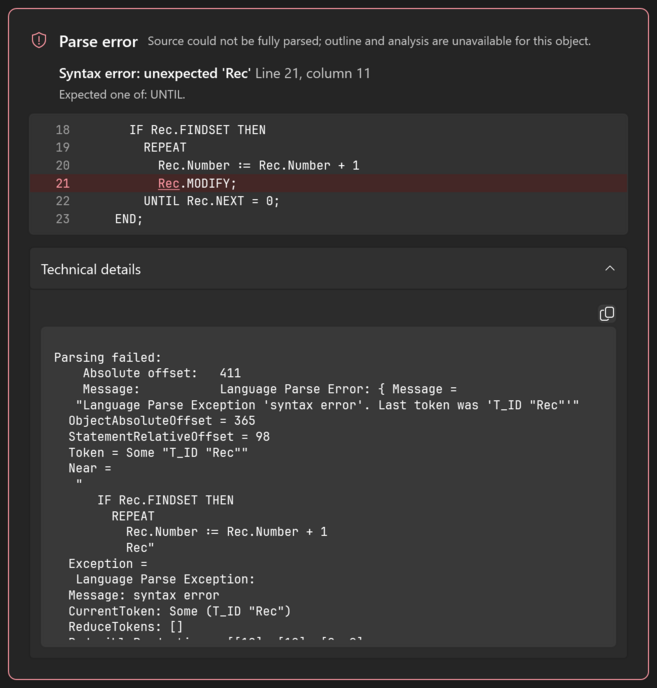Click code line "IF Rec.FINDSET THEN" at line 18

pyautogui.click(x=197, y=130)
